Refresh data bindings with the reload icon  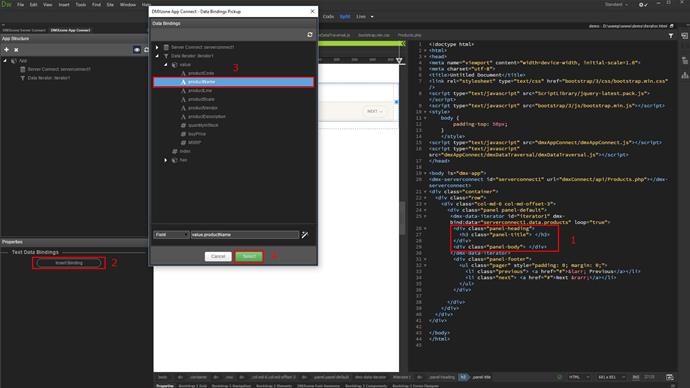pos(310,35)
